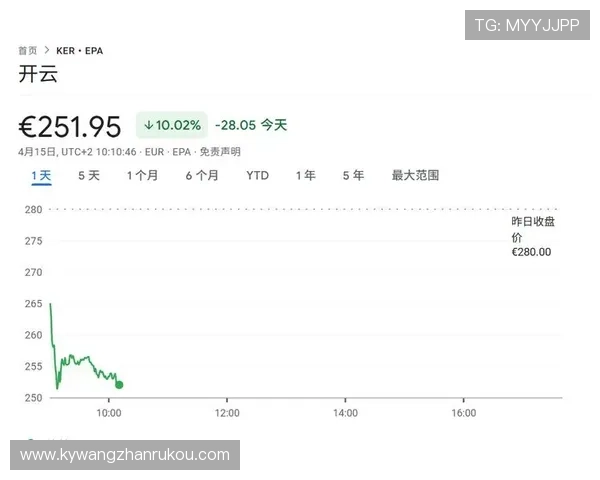Open the KER · EPA breadcrumb

pos(80,51)
